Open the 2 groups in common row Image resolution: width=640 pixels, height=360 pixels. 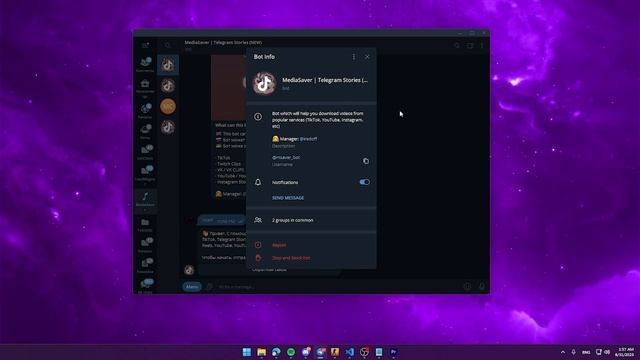311,220
